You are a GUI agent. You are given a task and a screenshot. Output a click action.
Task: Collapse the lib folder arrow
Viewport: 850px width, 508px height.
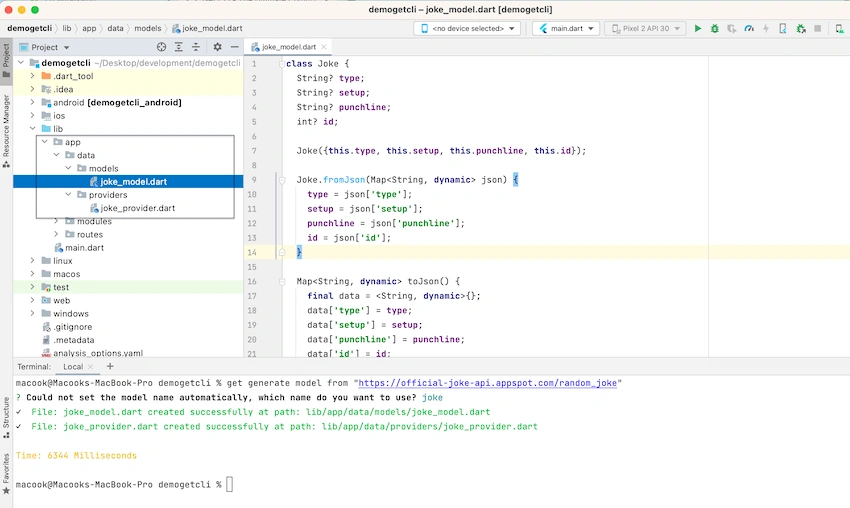[x=33, y=128]
